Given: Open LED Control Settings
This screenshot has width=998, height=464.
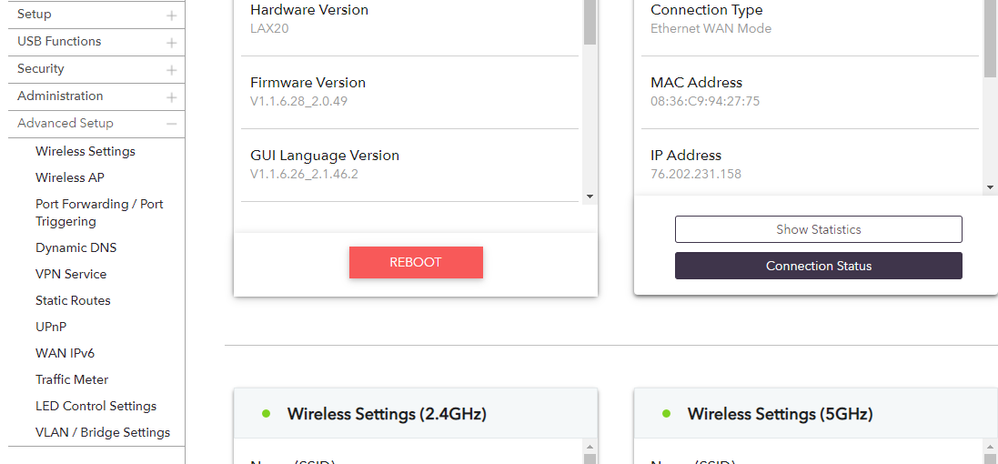Looking at the screenshot, I should 96,406.
